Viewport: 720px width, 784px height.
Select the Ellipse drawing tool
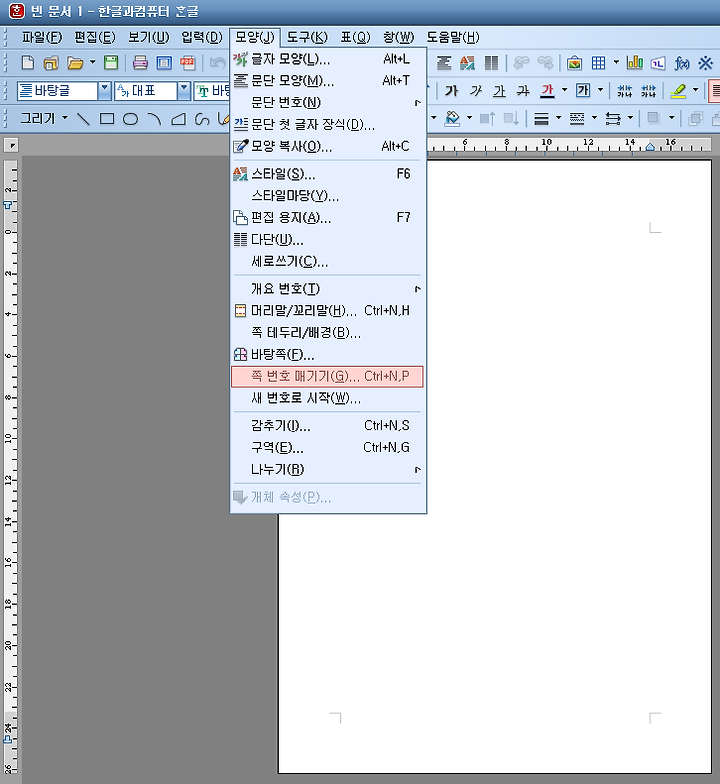(130, 119)
